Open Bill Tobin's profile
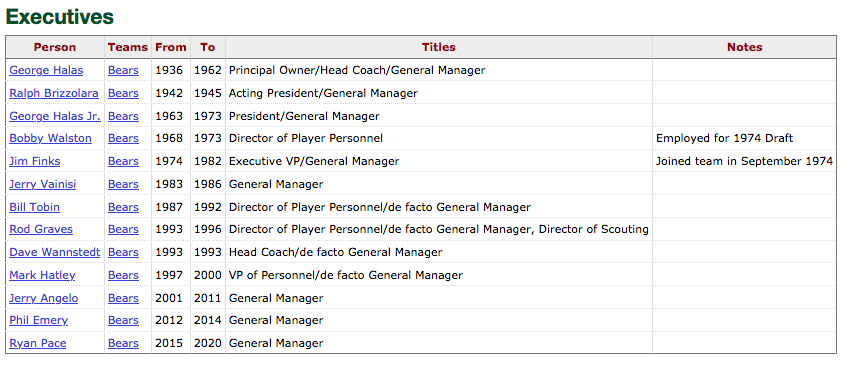Viewport: 847px width, 371px height. [35, 207]
